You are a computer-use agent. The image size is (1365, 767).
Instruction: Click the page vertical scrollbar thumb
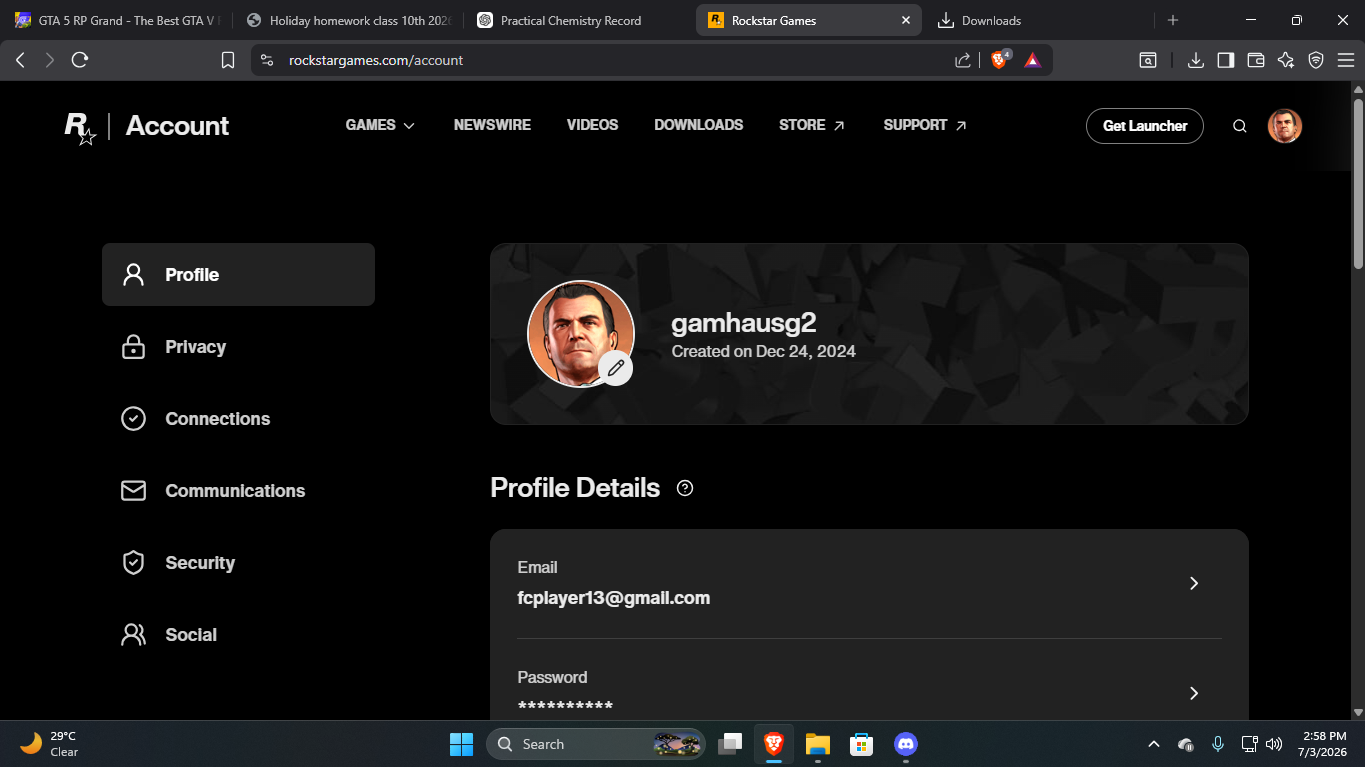coord(1358,183)
